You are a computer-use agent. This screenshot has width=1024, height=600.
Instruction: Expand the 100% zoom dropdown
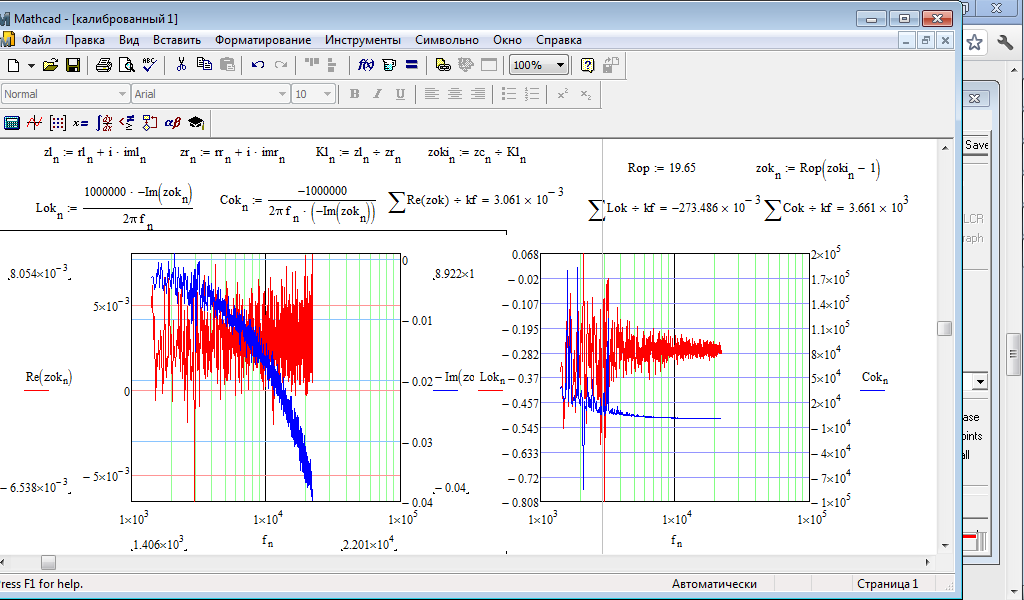(559, 65)
